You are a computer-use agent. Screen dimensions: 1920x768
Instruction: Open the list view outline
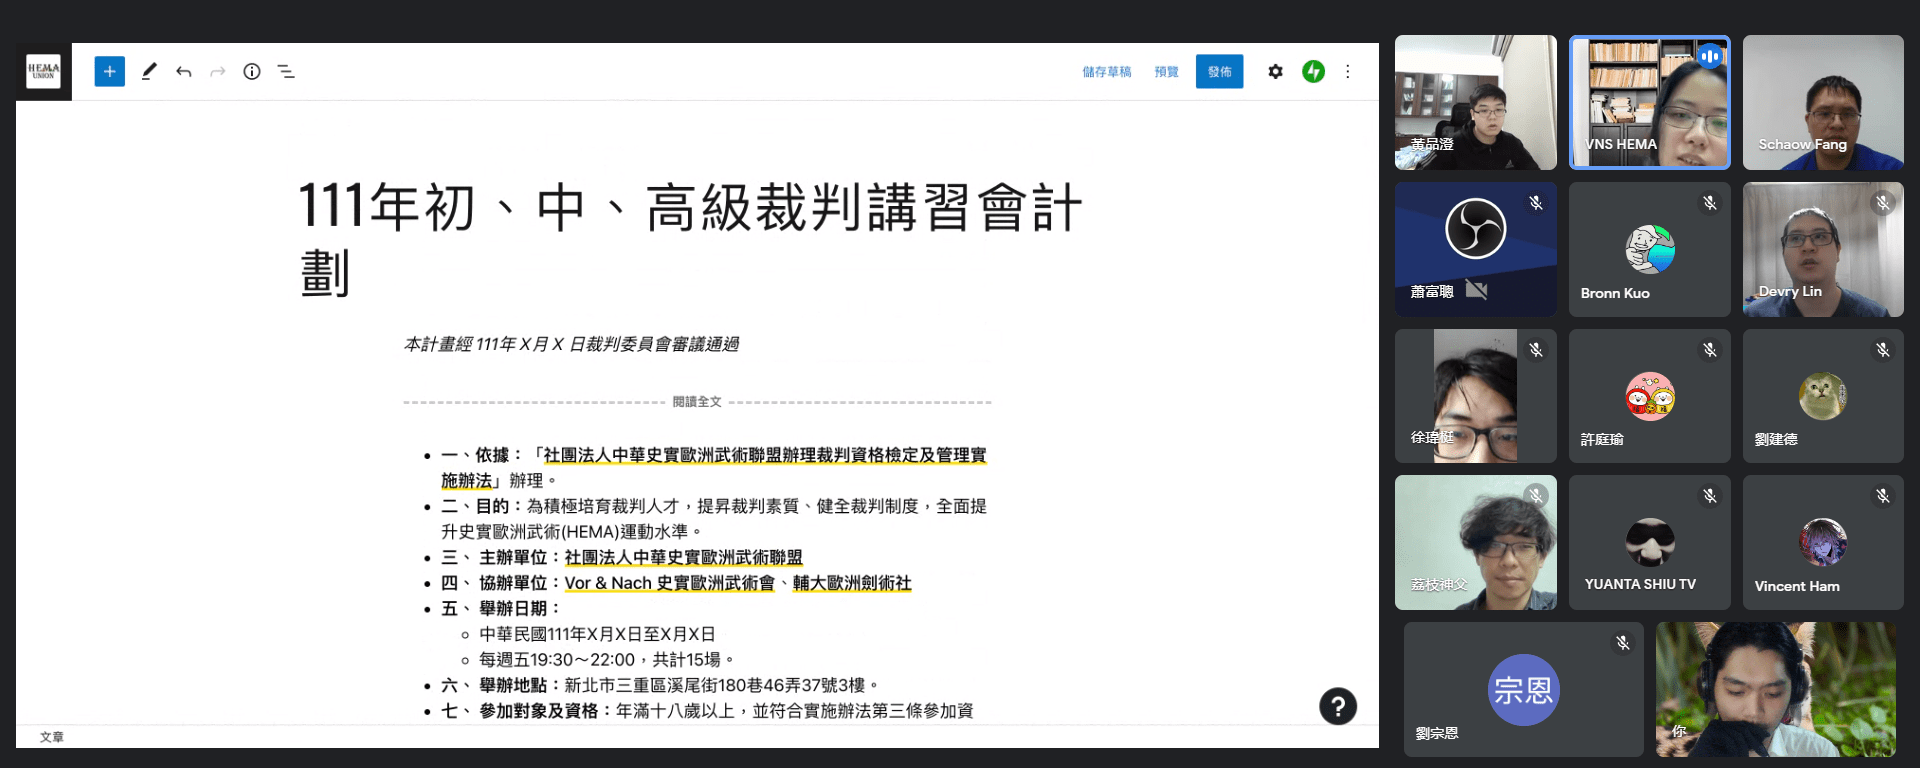[286, 72]
